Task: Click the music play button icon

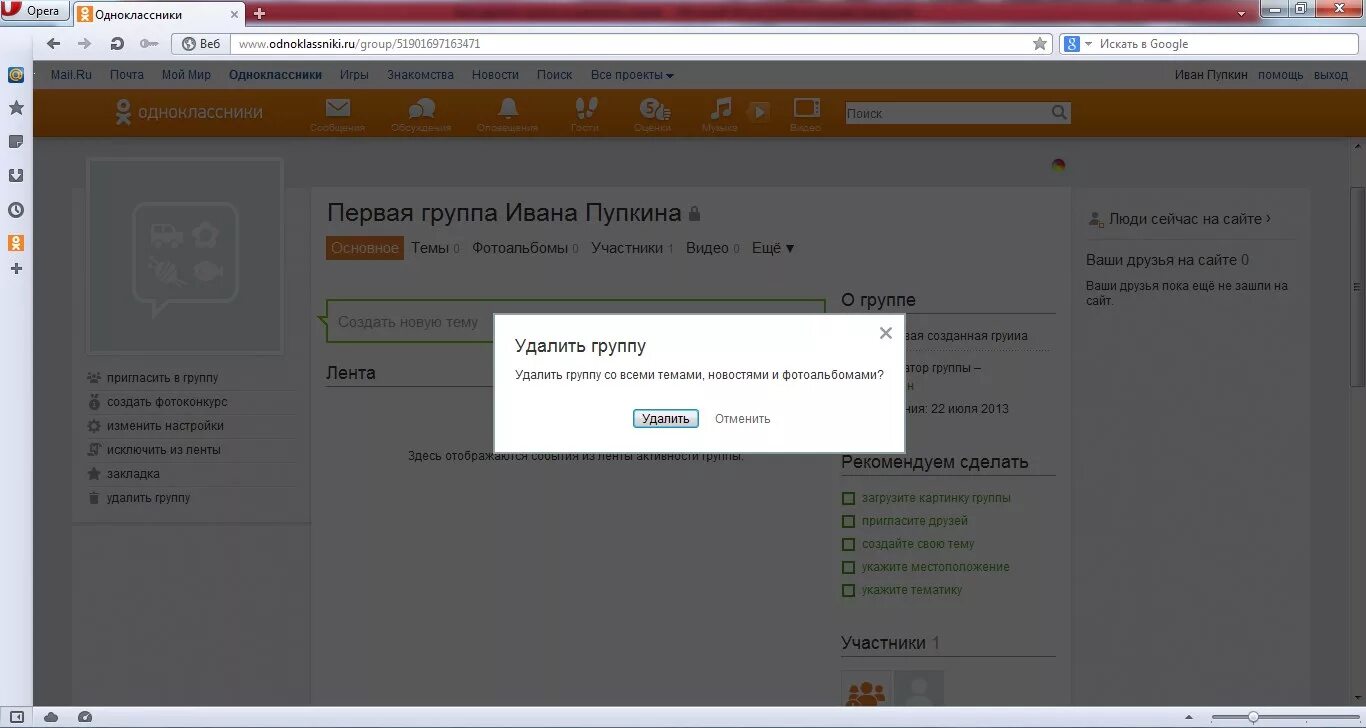Action: (759, 112)
